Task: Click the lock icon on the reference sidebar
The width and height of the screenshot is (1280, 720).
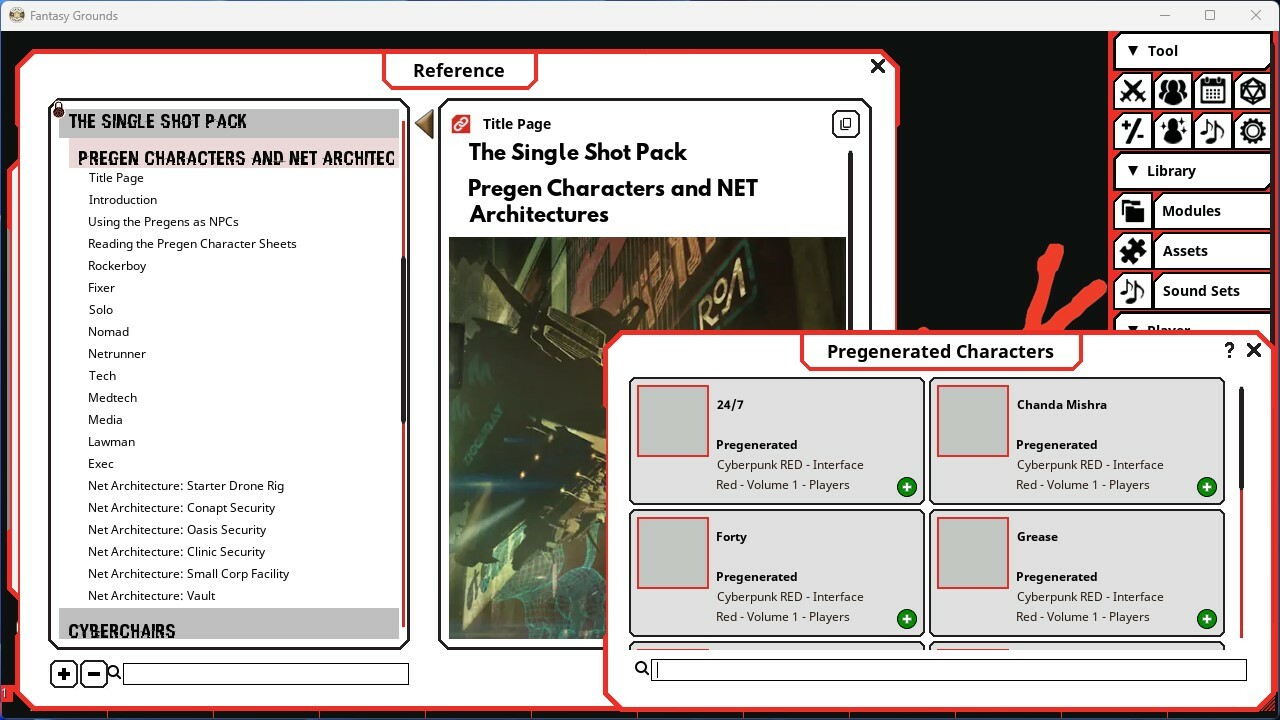Action: click(58, 110)
